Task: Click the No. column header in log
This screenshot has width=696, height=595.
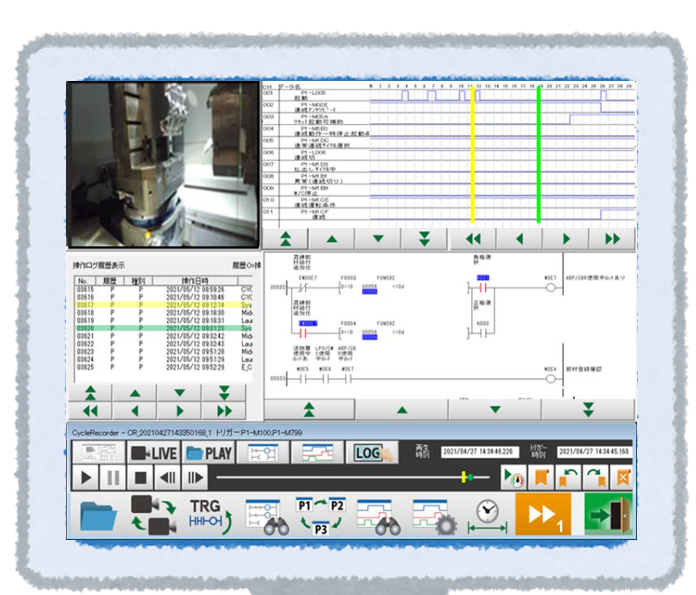Action: pyautogui.click(x=83, y=281)
